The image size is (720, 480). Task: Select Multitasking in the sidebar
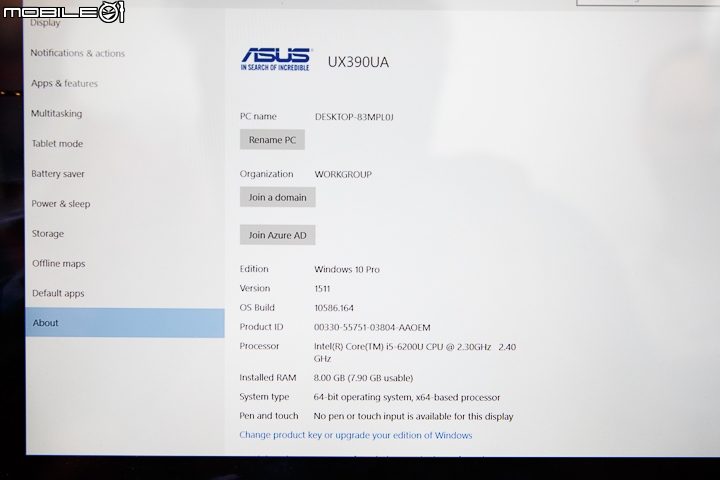click(56, 113)
